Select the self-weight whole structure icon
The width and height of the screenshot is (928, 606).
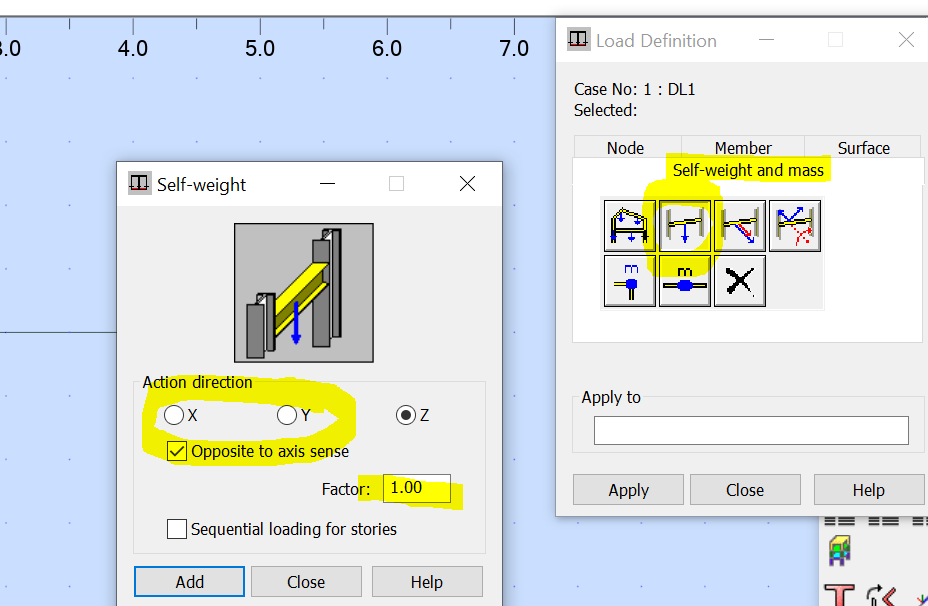point(629,226)
